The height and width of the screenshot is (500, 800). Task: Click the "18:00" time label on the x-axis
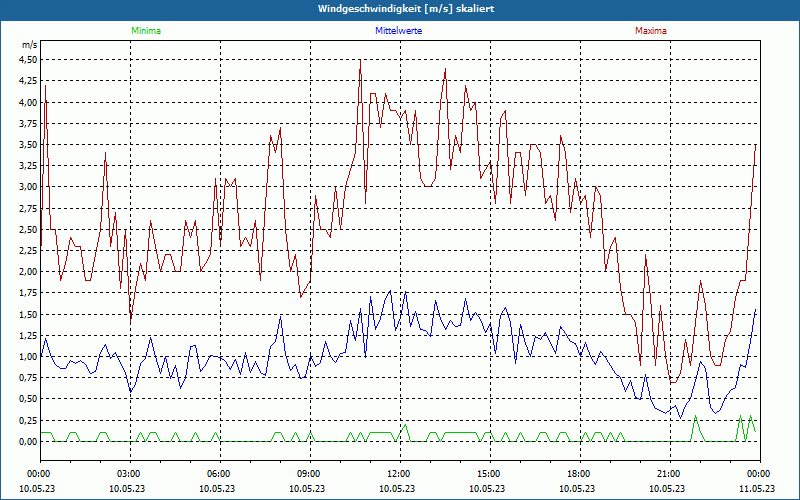pos(580,474)
